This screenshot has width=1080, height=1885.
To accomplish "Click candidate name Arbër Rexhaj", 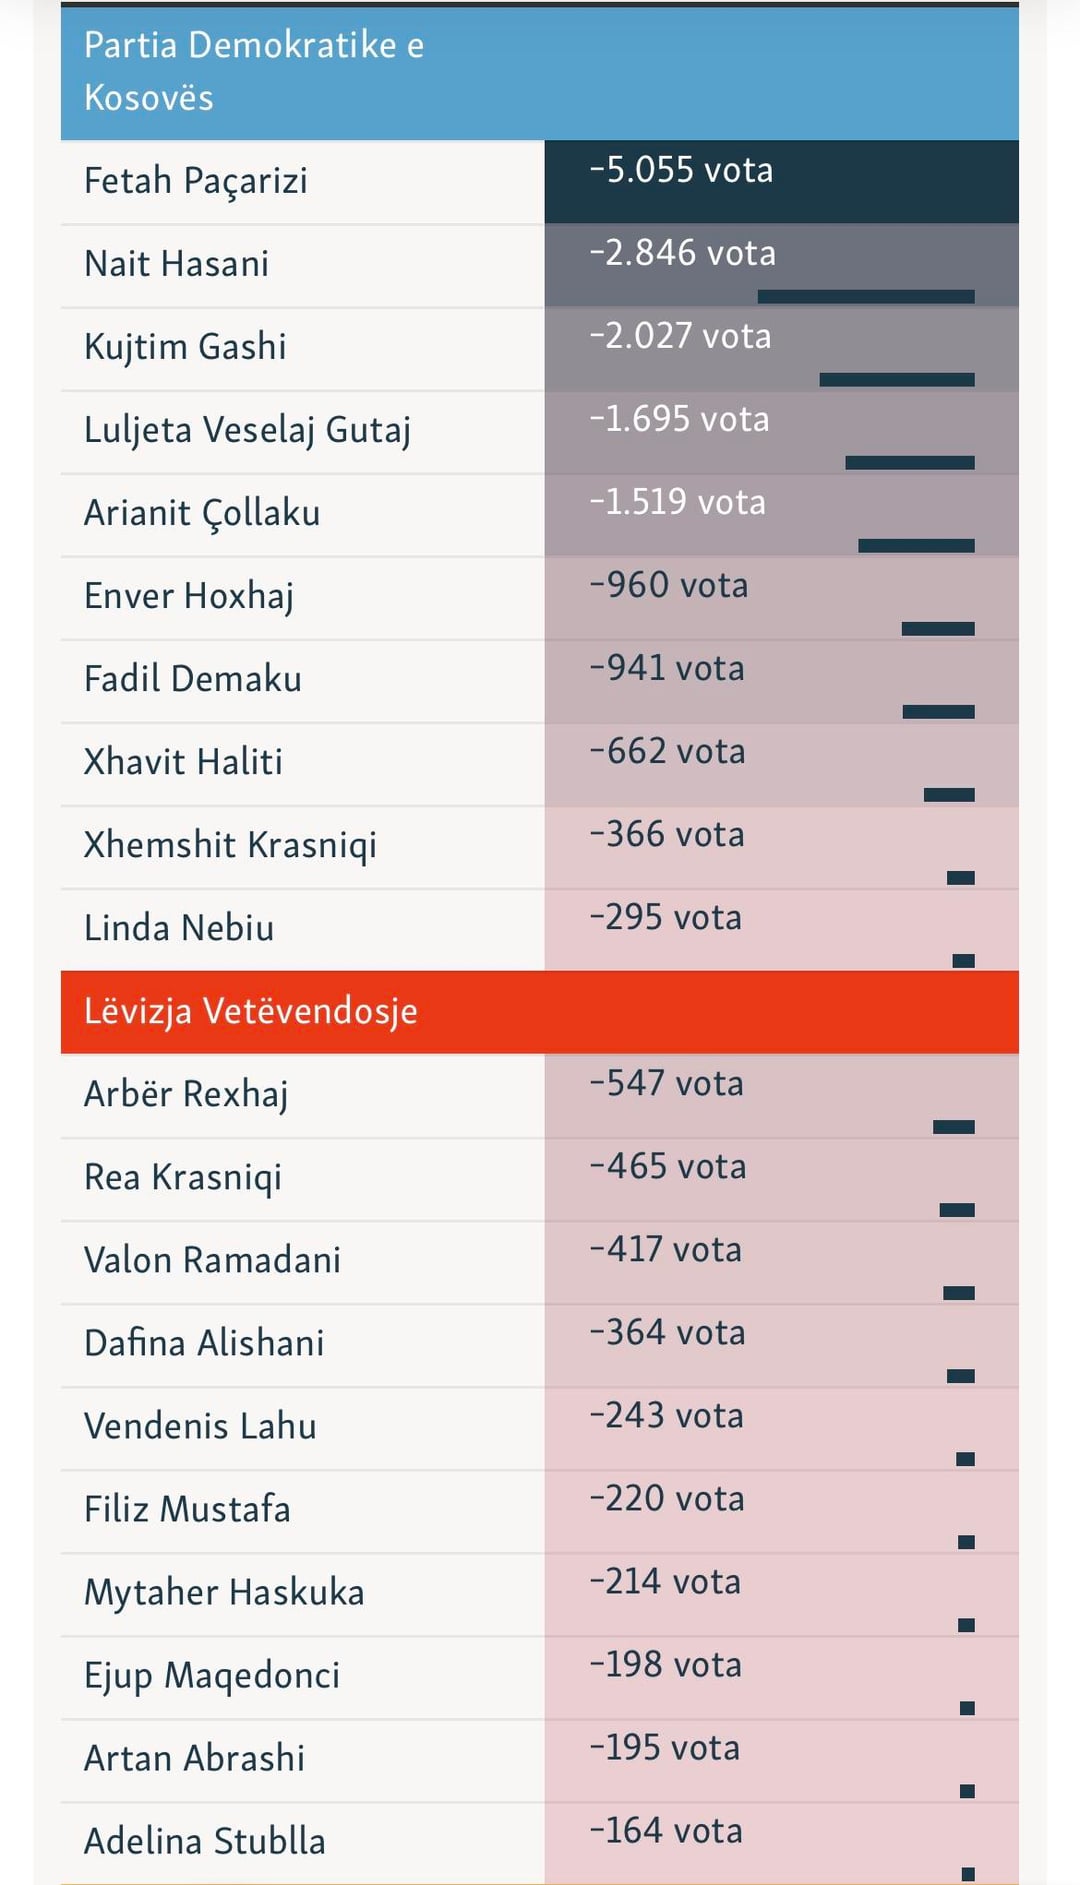I will point(186,1094).
